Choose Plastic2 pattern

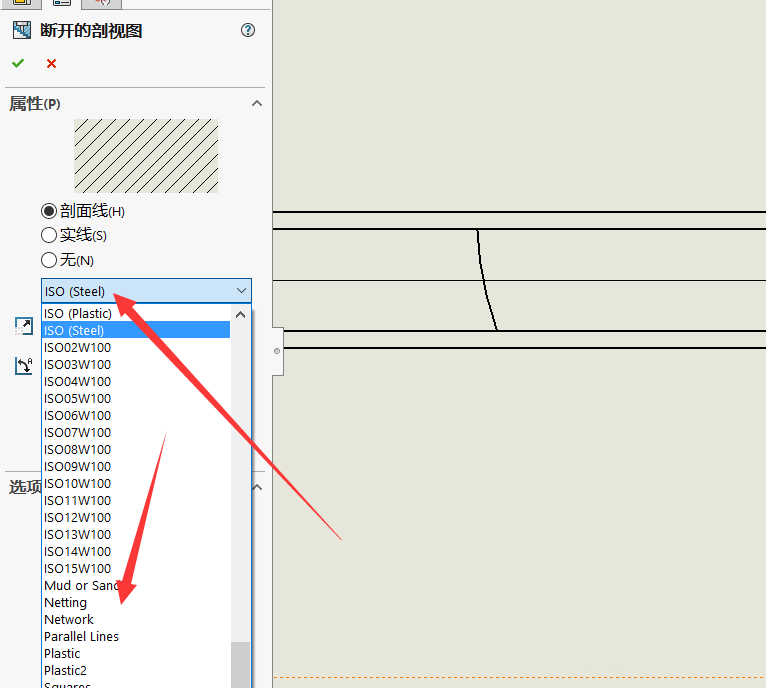[136, 670]
